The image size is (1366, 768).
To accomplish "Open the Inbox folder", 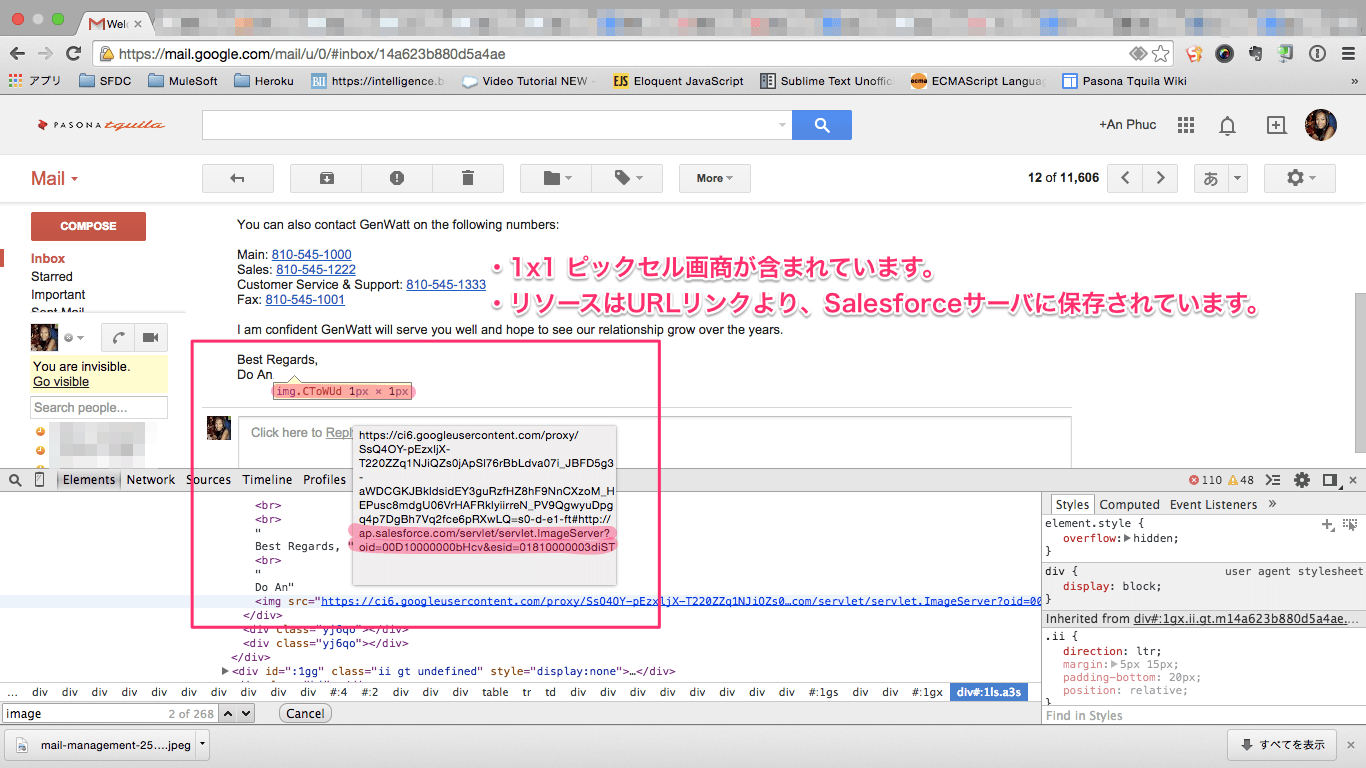I will coord(48,259).
